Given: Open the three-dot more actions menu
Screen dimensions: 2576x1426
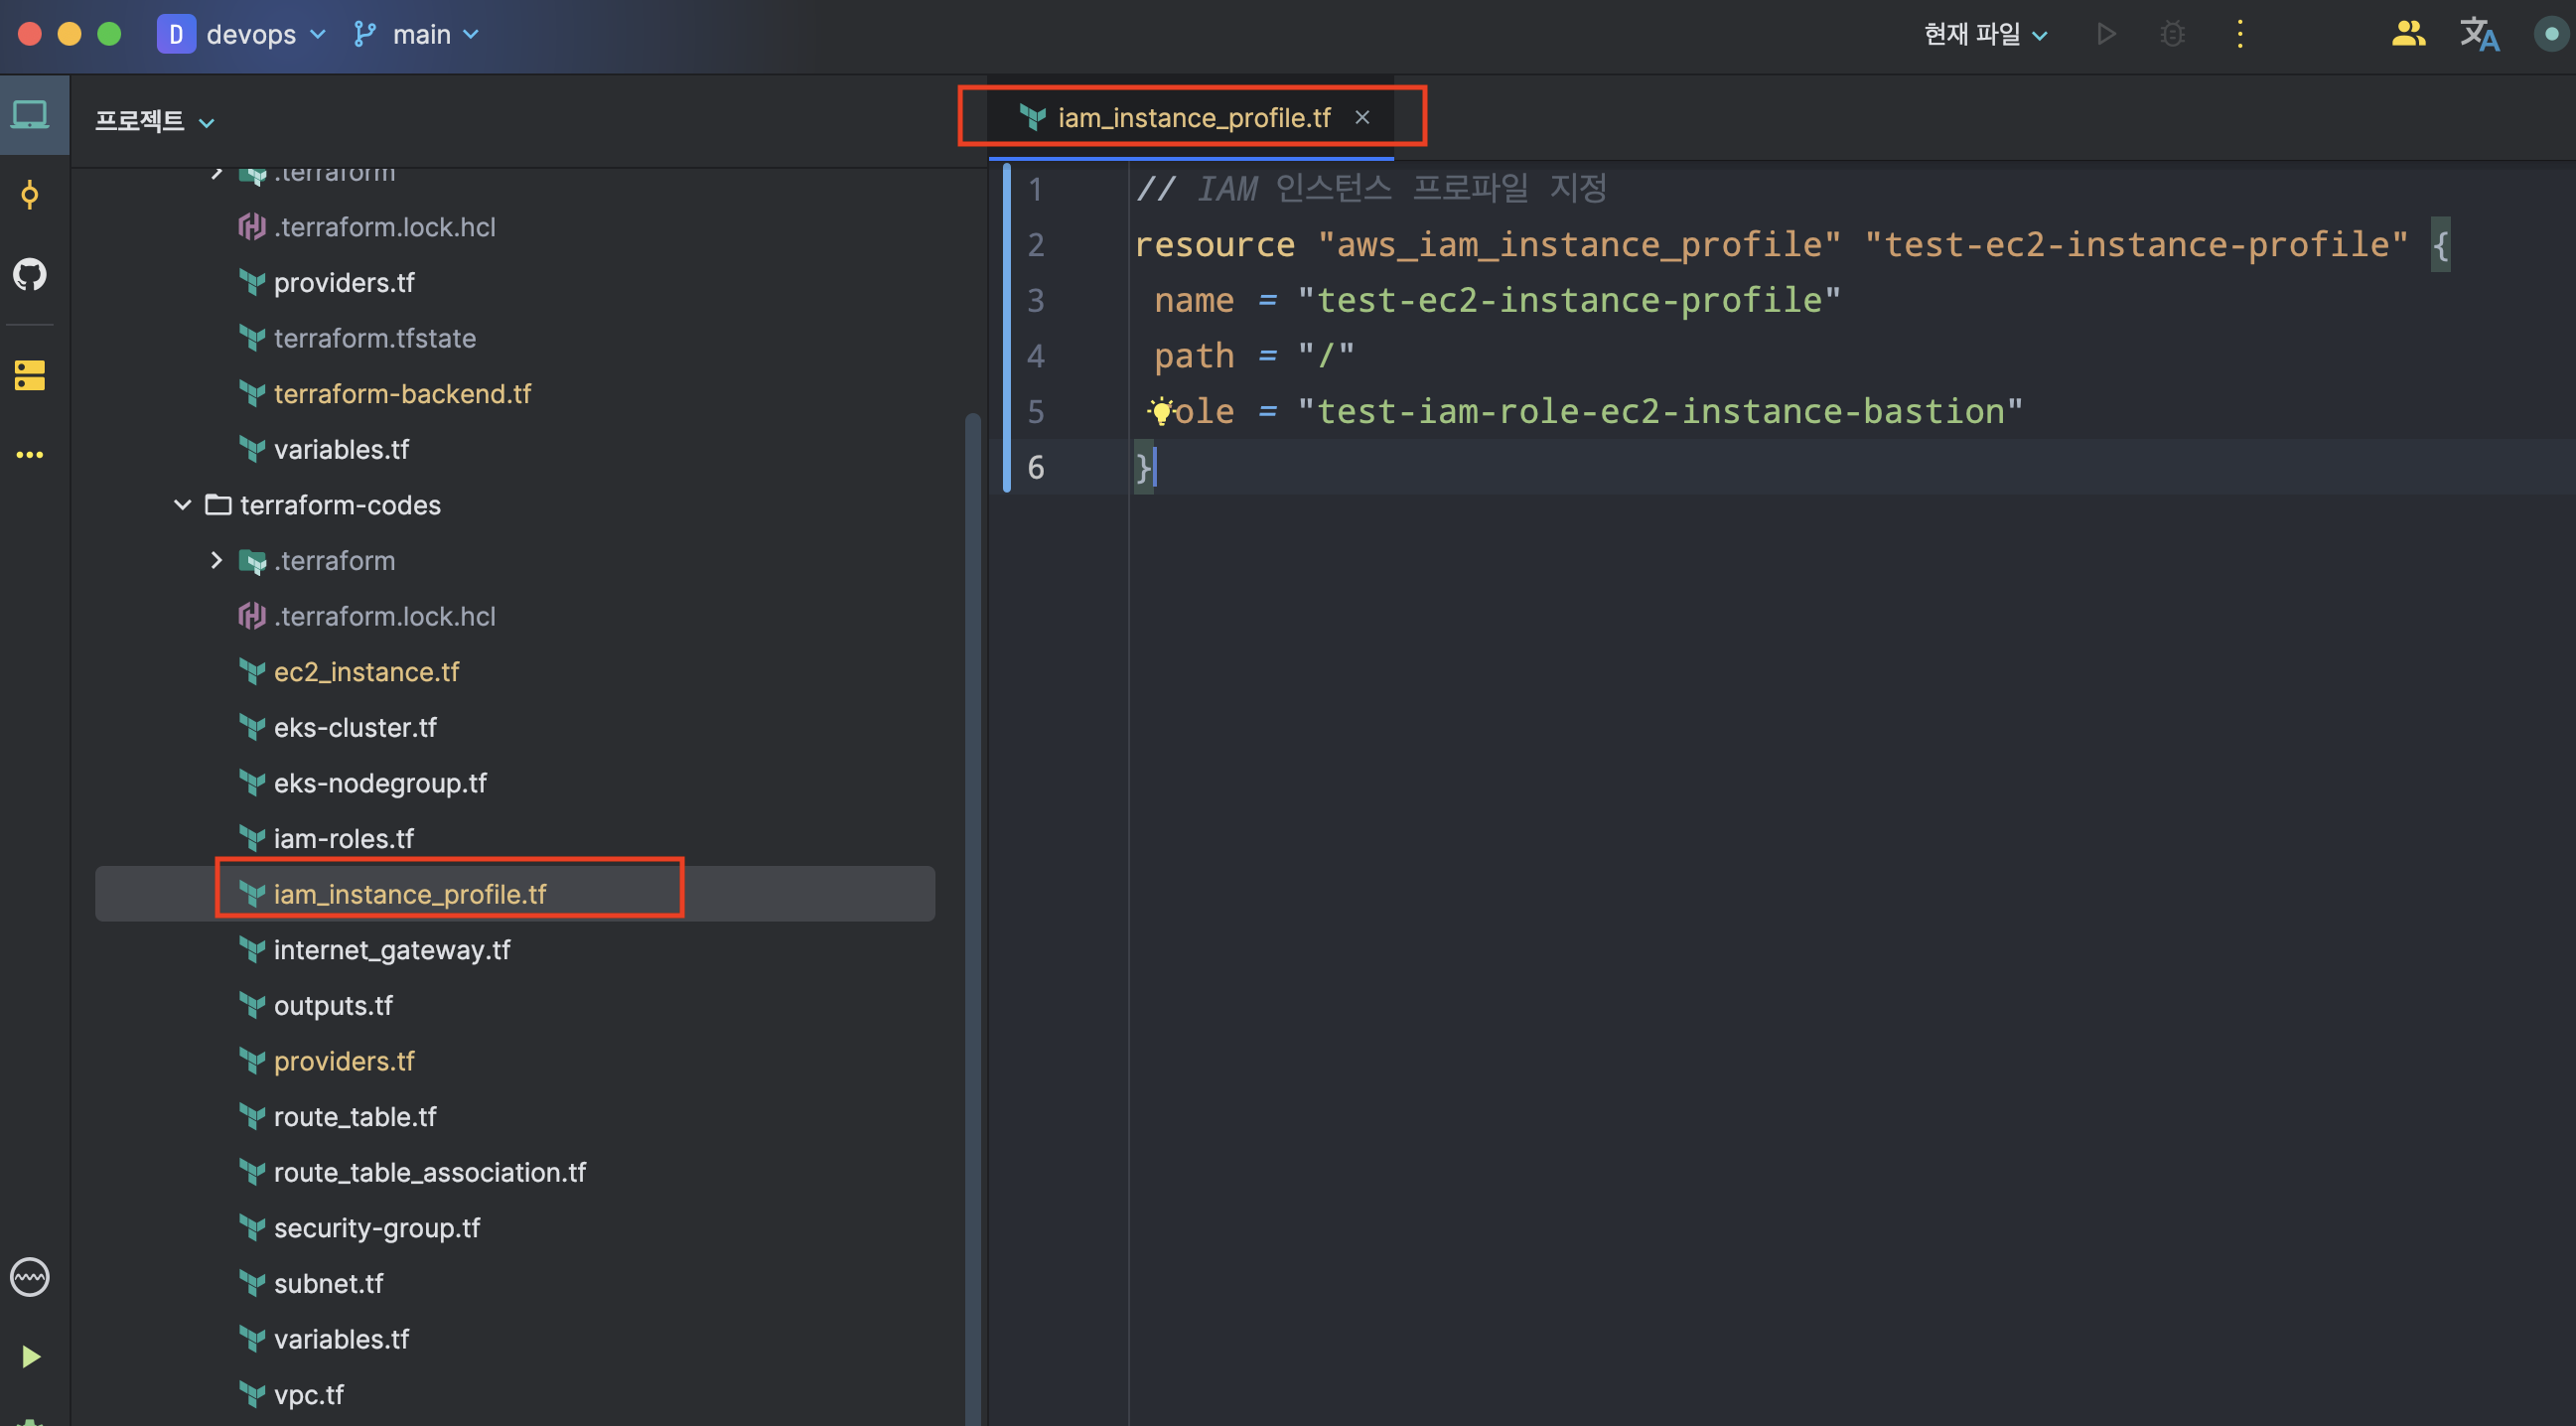Looking at the screenshot, I should (2240, 34).
